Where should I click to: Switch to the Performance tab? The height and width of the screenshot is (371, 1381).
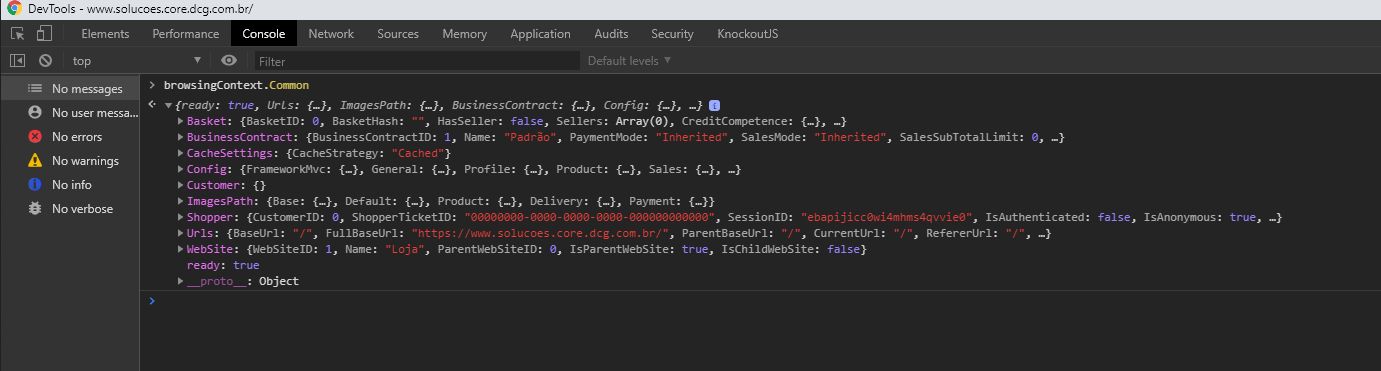186,34
